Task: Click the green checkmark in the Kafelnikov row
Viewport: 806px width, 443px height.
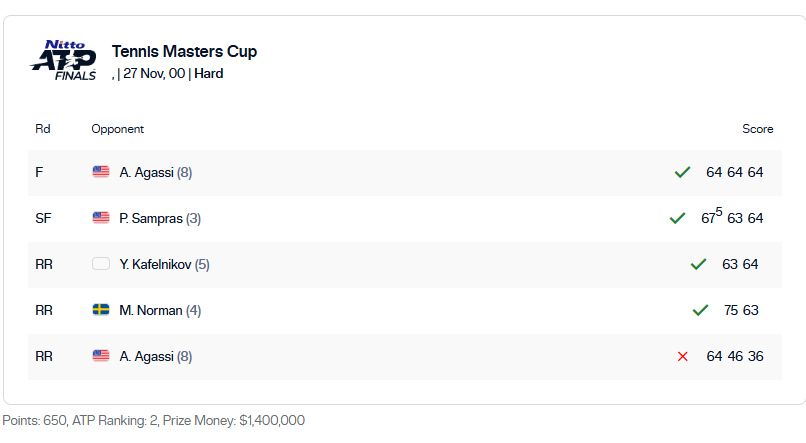Action: 698,264
